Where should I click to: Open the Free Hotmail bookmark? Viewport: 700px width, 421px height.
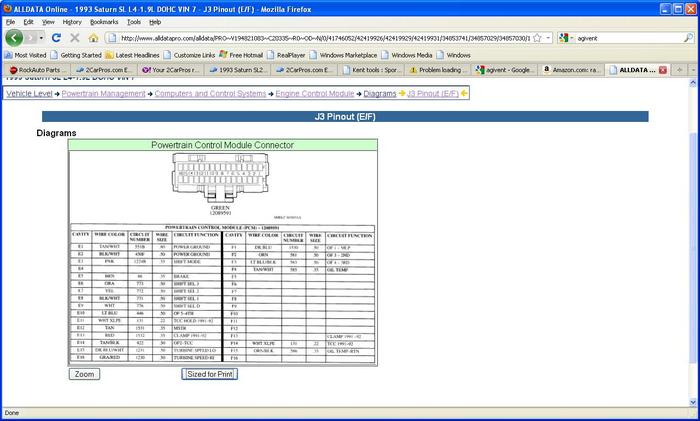[x=241, y=55]
